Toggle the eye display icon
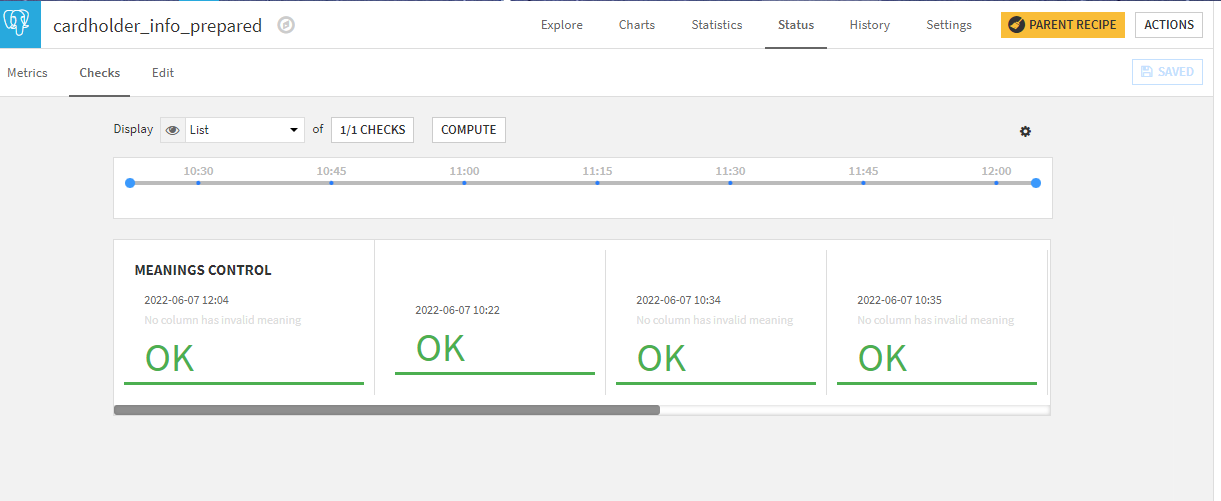 point(173,130)
